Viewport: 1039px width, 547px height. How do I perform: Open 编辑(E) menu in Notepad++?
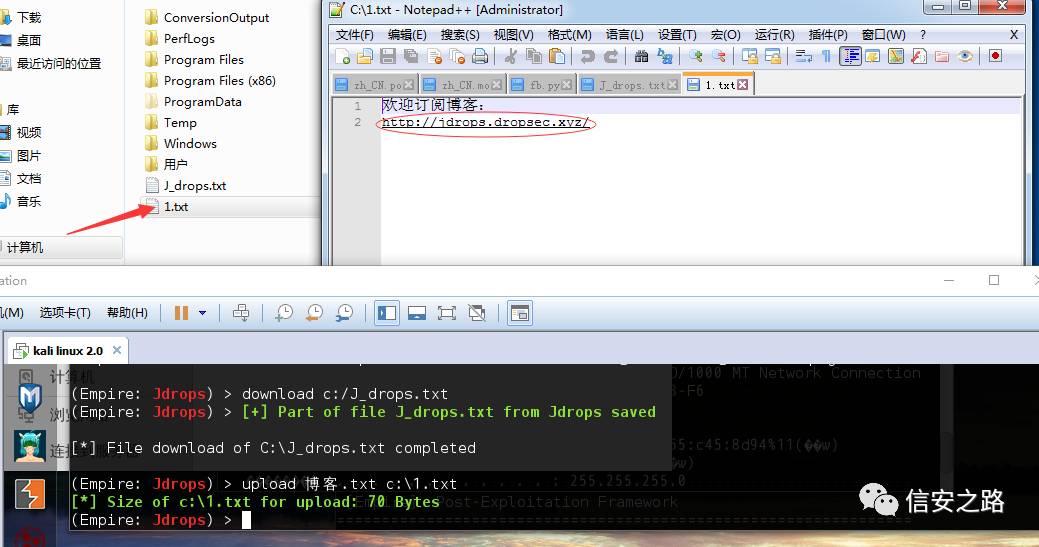[407, 34]
